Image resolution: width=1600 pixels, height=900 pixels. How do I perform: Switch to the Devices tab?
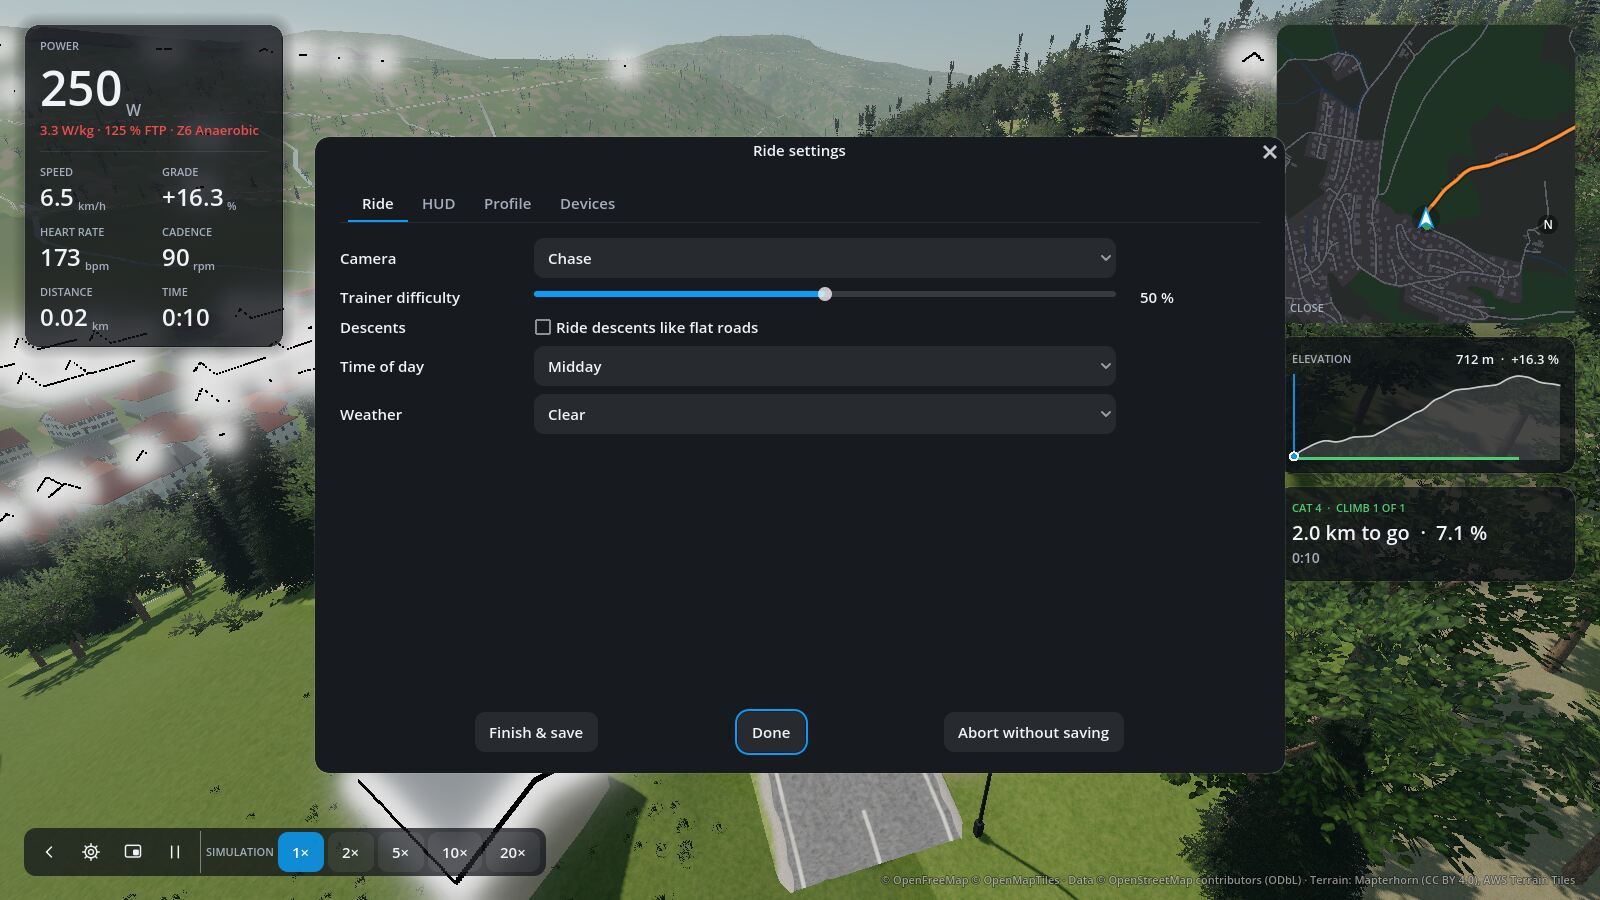587,203
